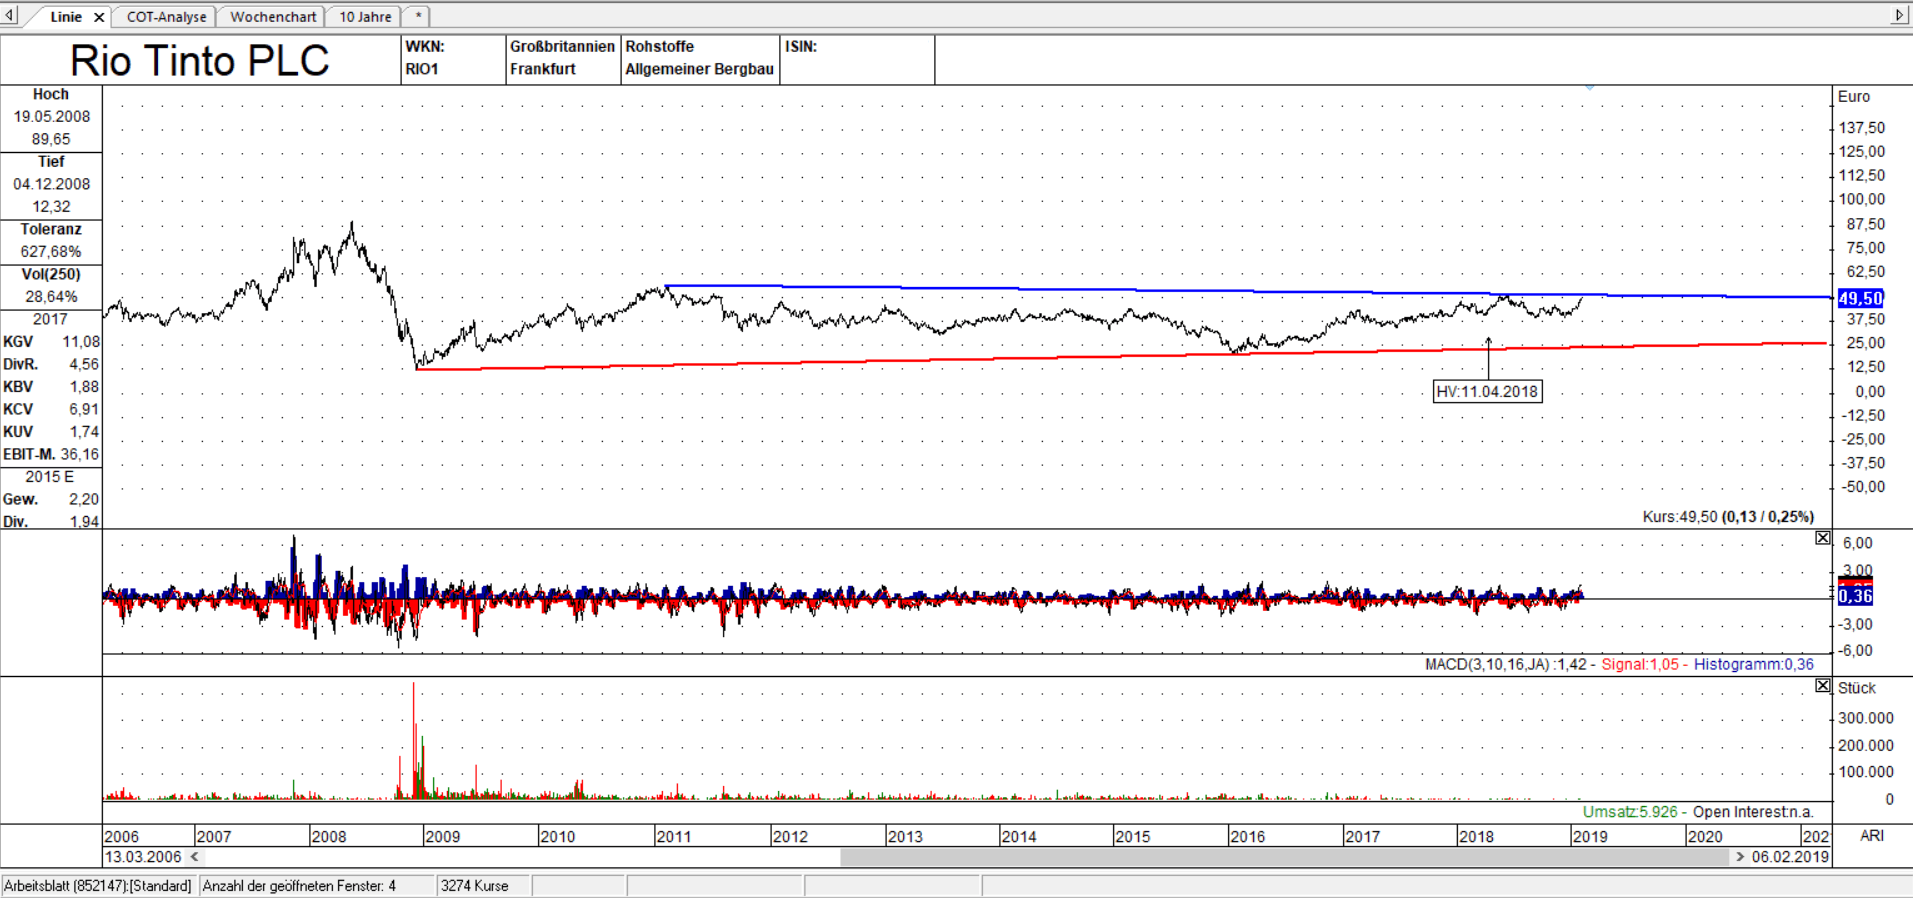Click the Arbeitsblatt (852147) status entry
This screenshot has height=898, width=1913.
pos(98,886)
